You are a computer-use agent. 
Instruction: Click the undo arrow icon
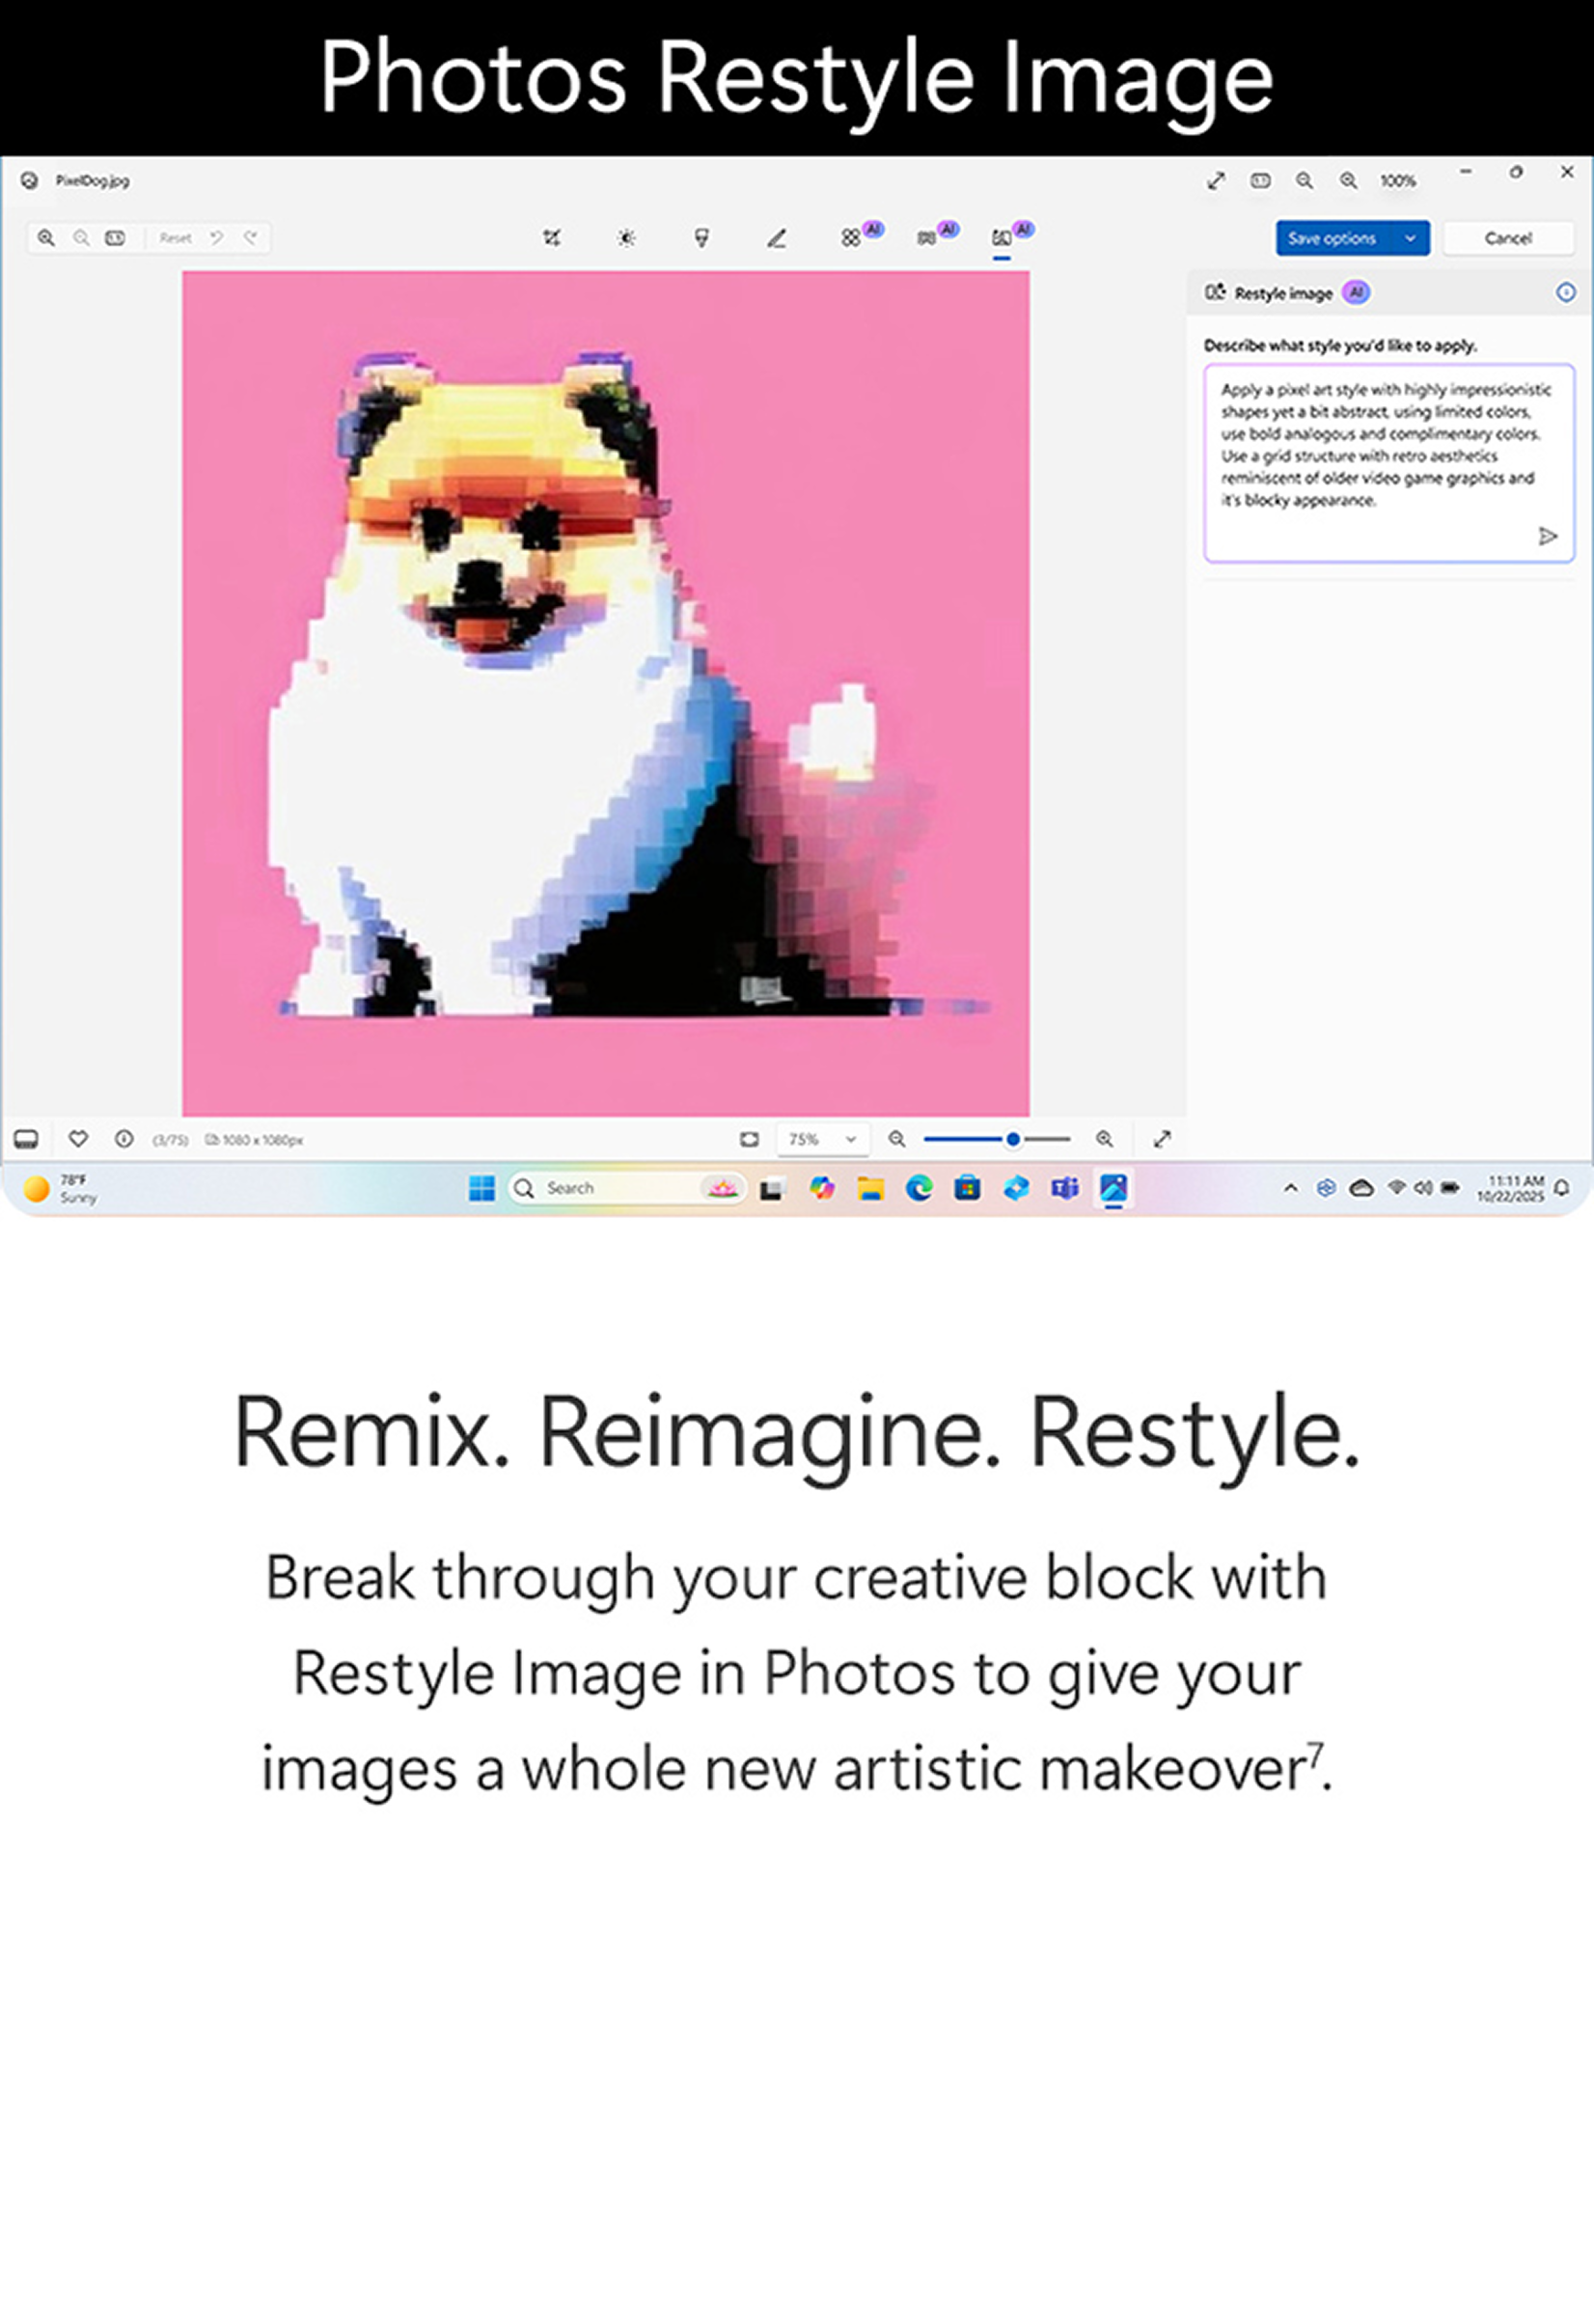[x=216, y=238]
